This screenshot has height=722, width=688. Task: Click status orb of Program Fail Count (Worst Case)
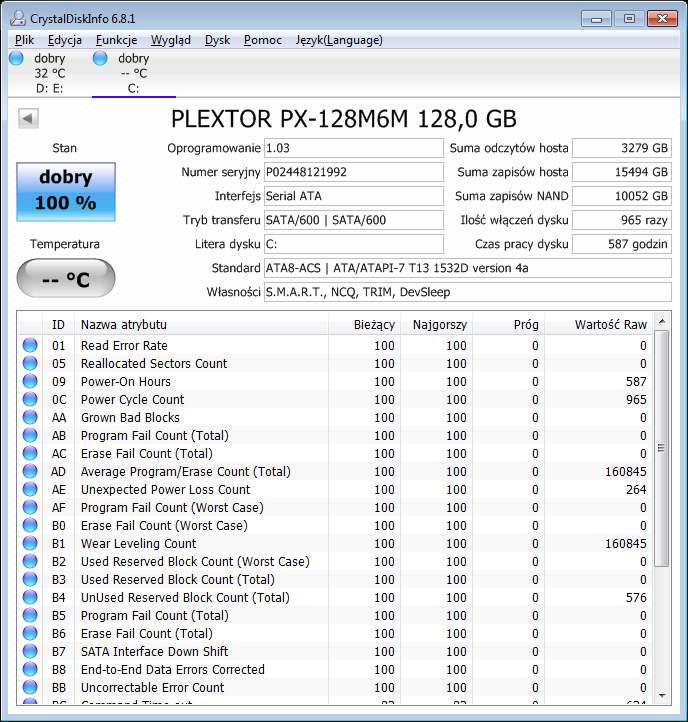(30, 507)
